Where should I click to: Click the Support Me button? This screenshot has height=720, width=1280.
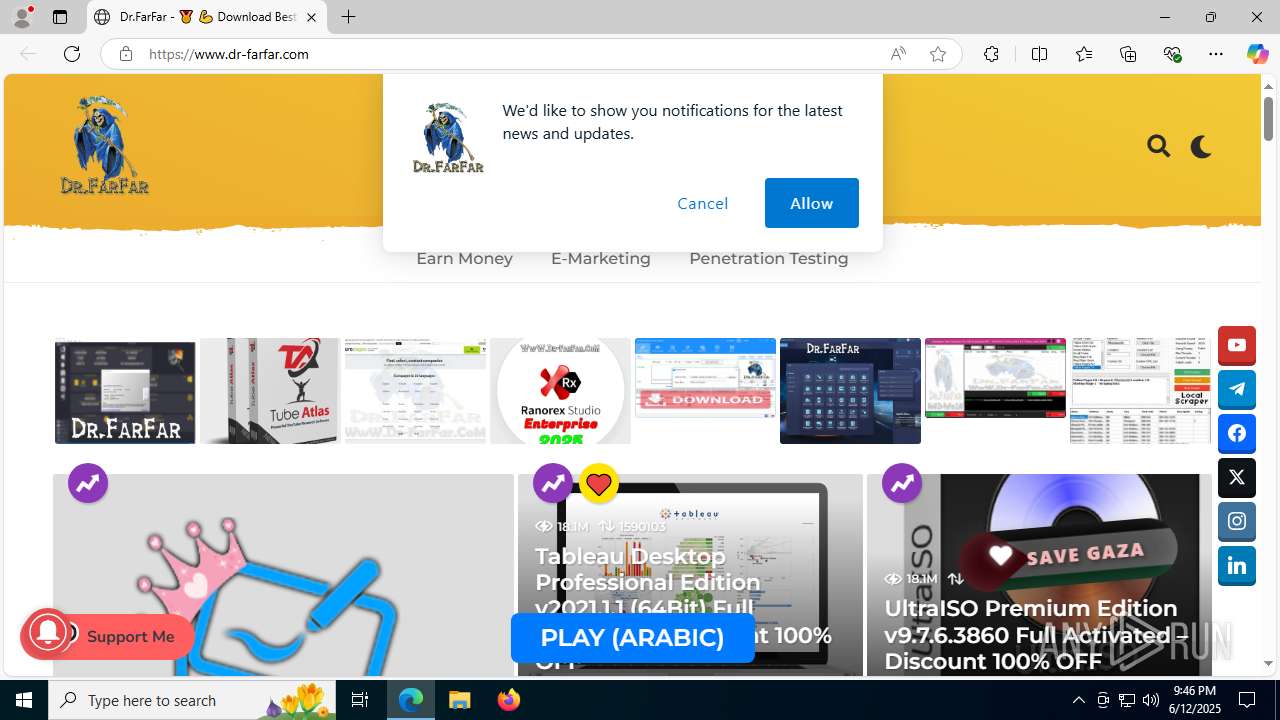point(130,636)
